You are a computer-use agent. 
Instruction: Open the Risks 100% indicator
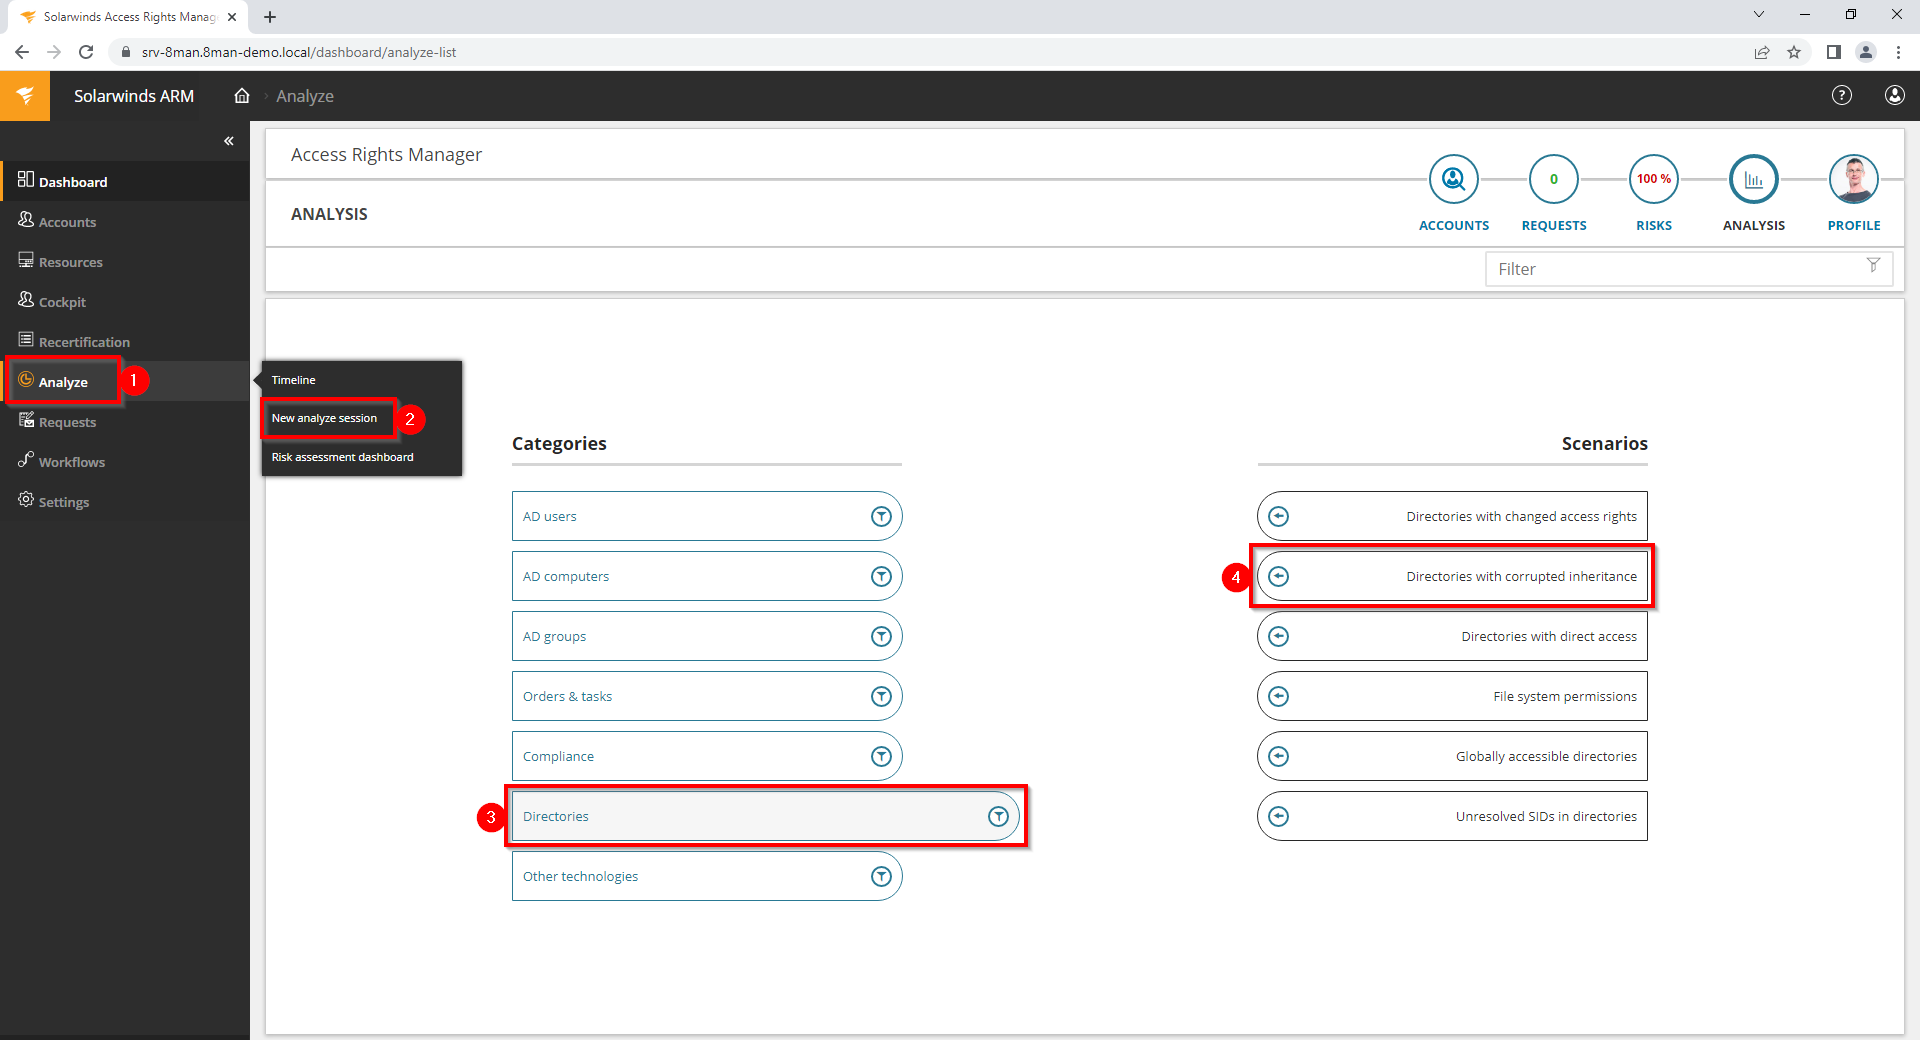tap(1653, 180)
